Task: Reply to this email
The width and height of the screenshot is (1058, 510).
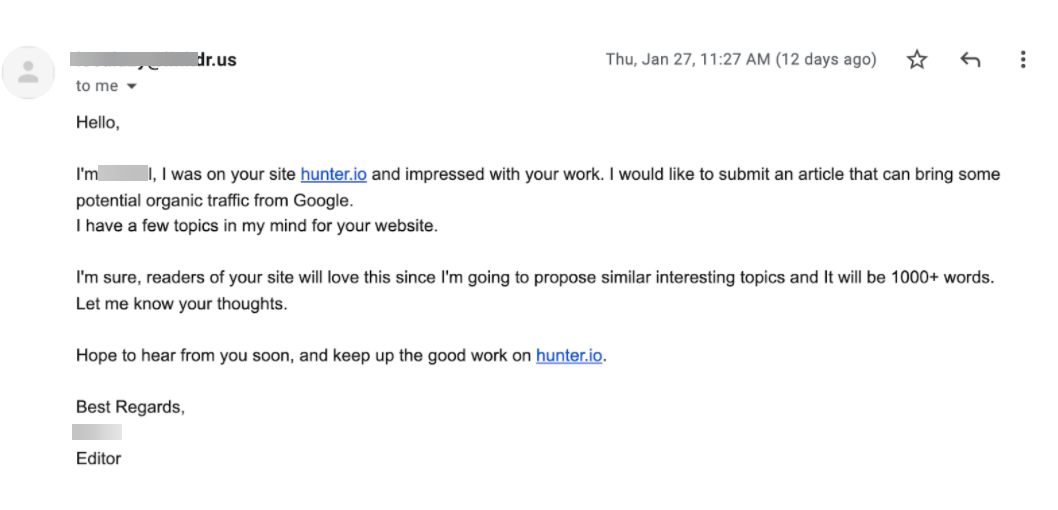Action: (x=969, y=60)
